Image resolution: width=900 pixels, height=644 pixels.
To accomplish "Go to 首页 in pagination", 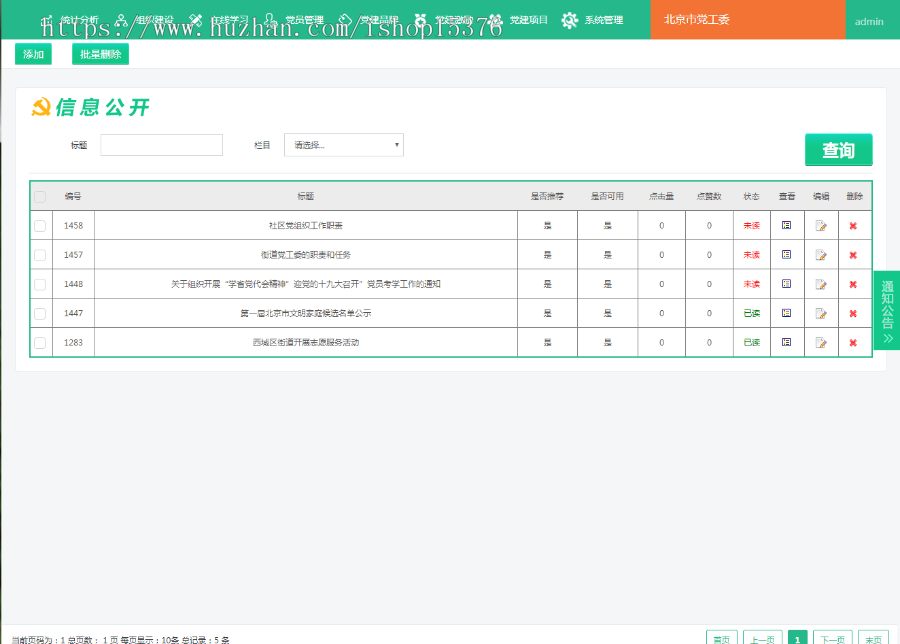I will [721, 638].
